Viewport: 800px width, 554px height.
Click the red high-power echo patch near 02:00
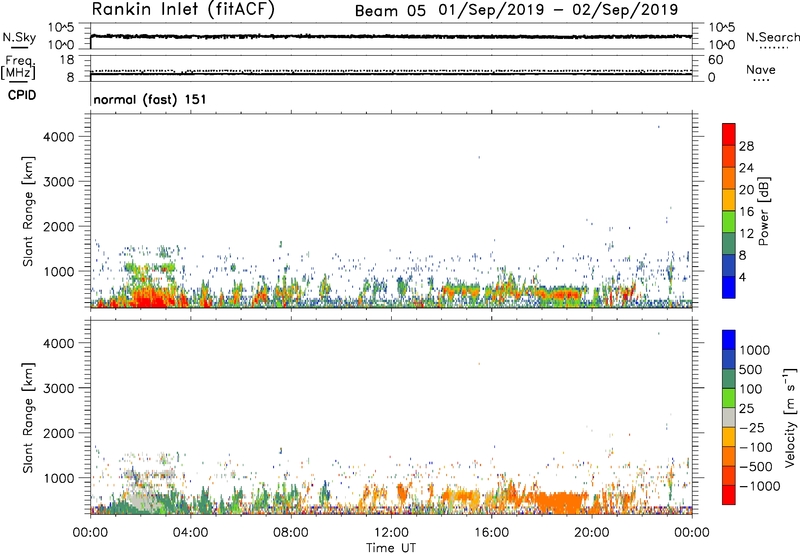point(151,298)
